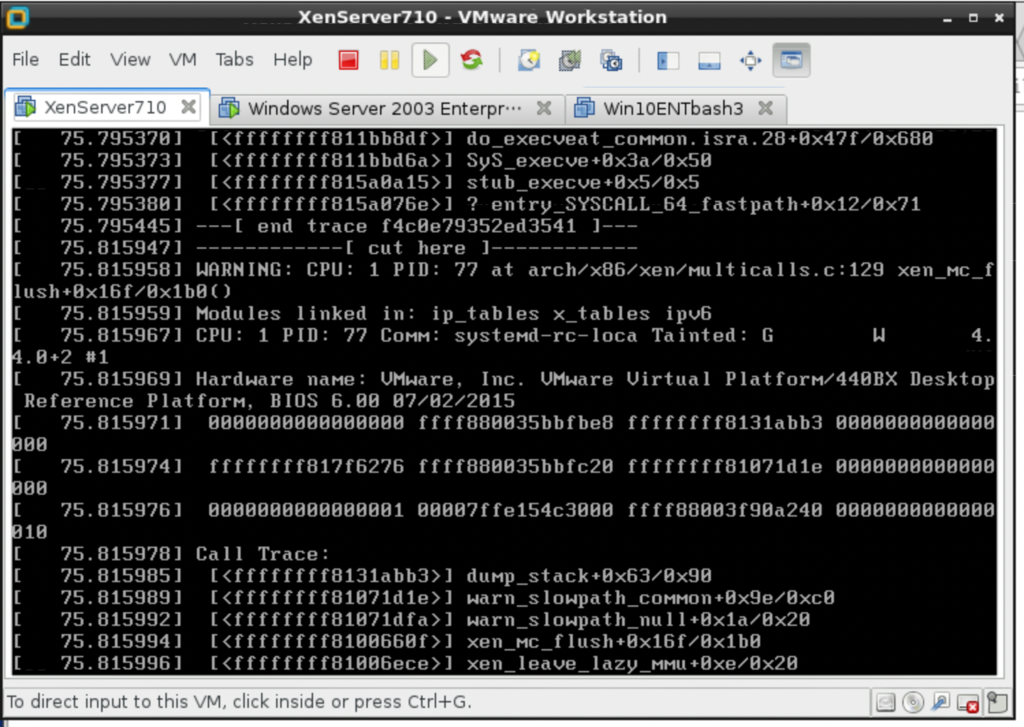Power off VM with red stop icon
The height and width of the screenshot is (727, 1024).
[x=349, y=60]
